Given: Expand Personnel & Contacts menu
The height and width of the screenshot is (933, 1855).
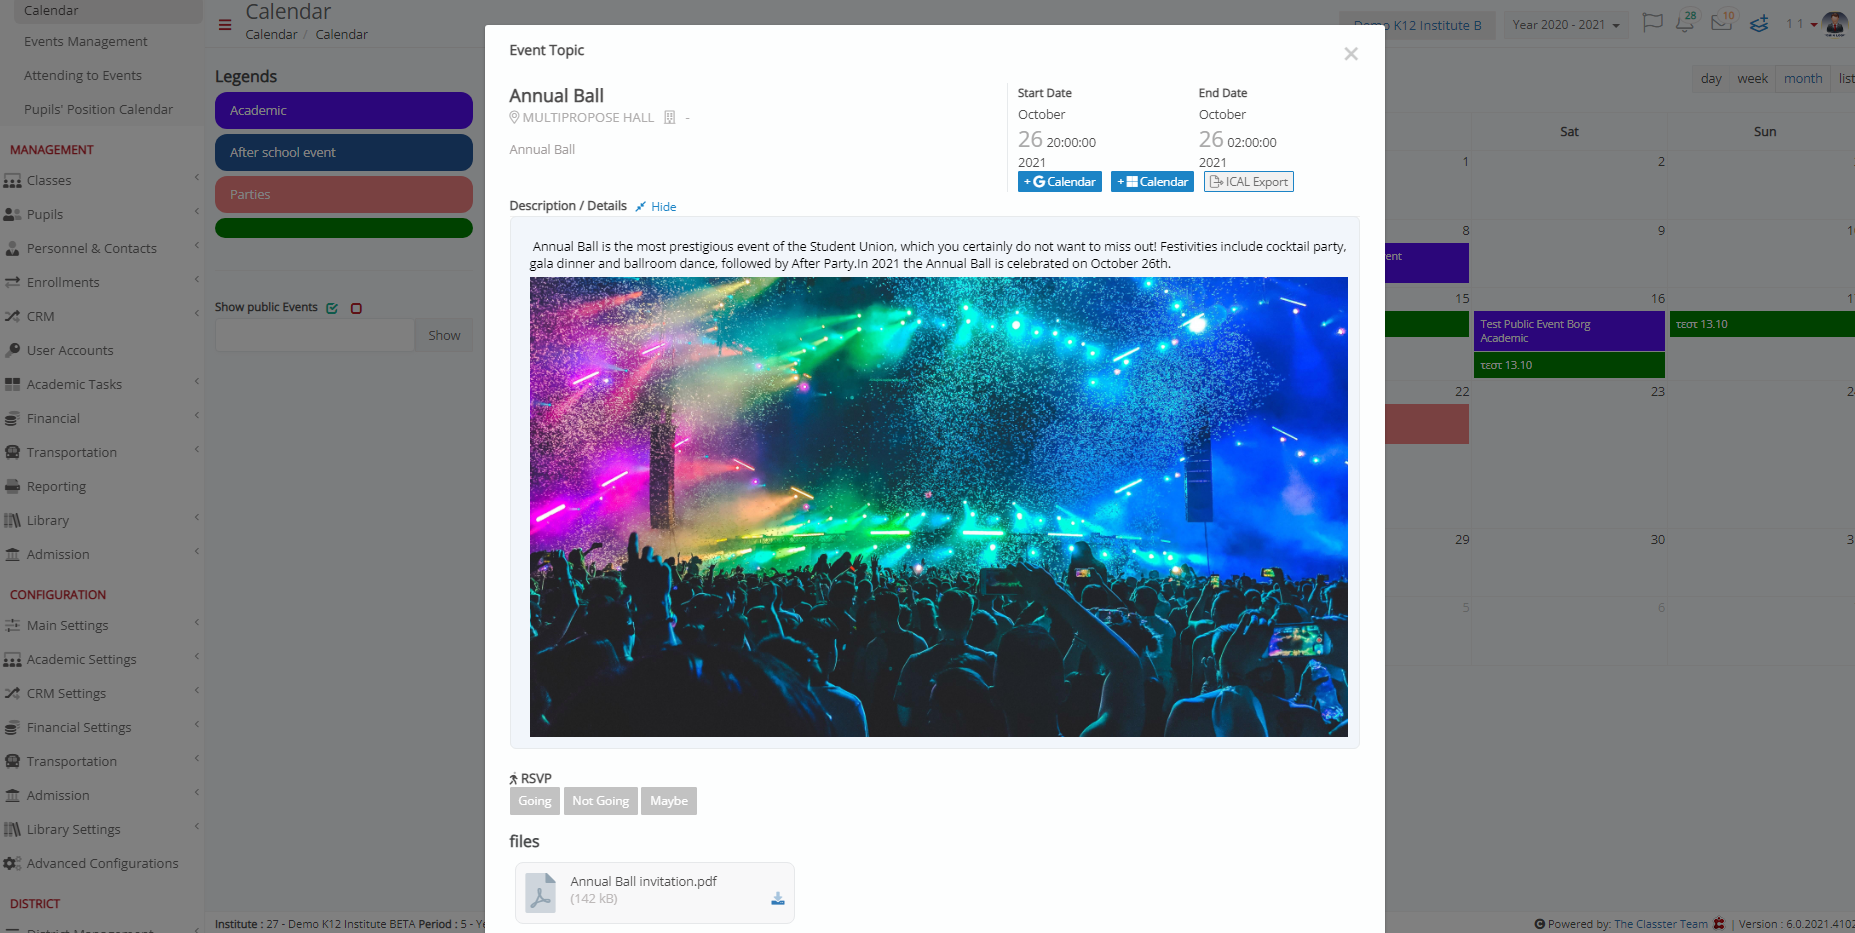Looking at the screenshot, I should pos(197,246).
